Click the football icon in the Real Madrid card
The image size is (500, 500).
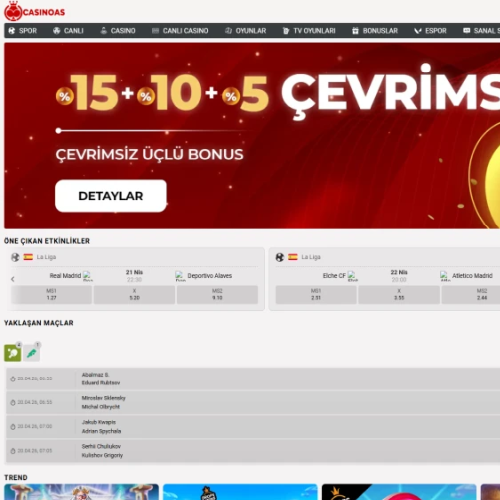click(x=15, y=257)
